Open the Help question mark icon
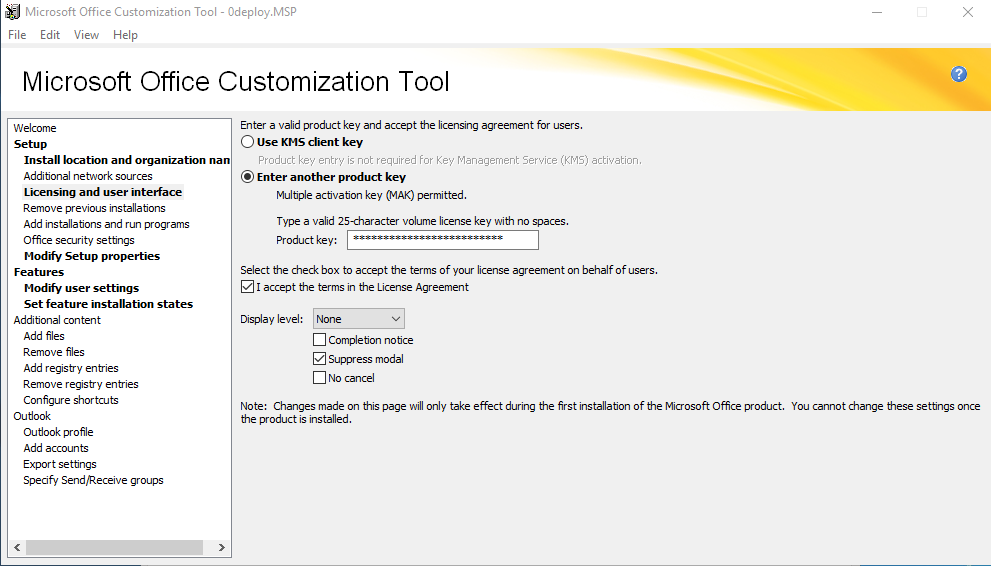991x566 pixels. (958, 75)
